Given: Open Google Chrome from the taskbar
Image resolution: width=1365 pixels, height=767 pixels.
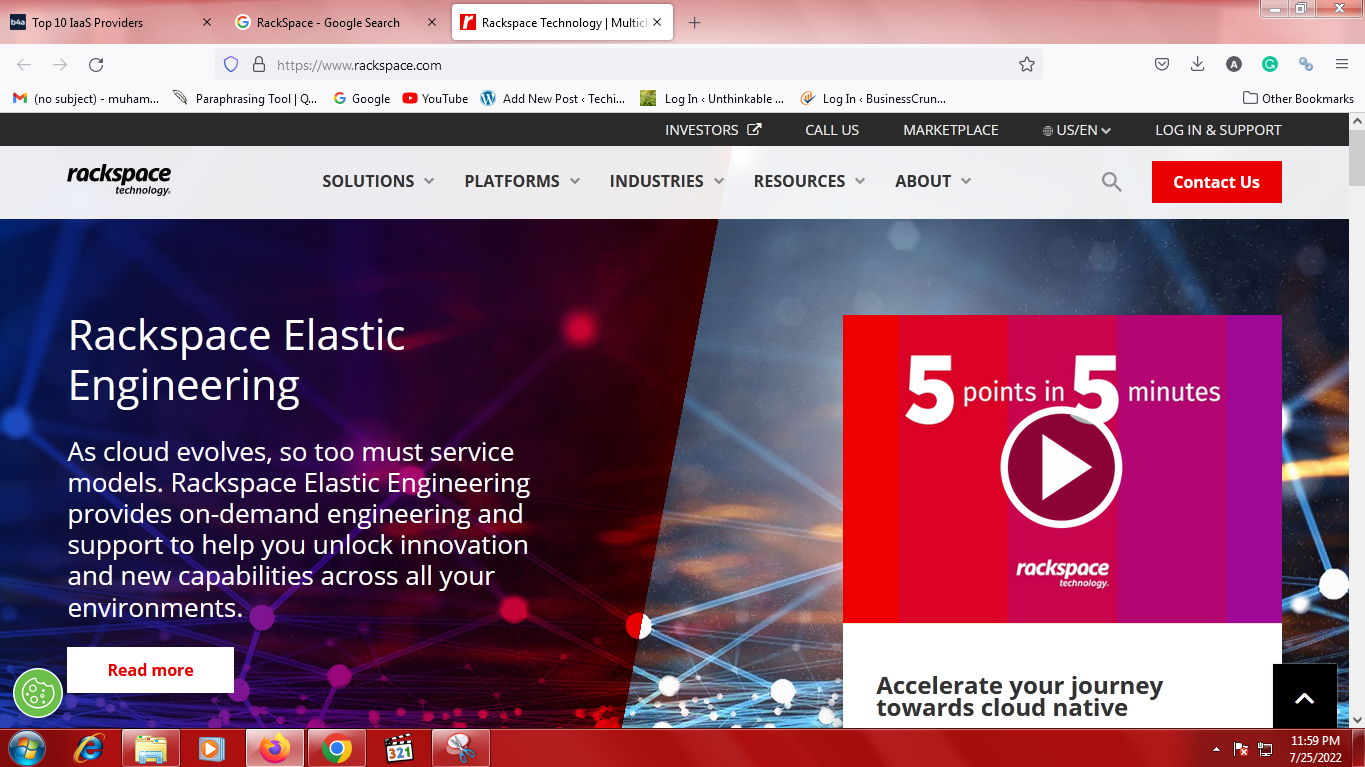Looking at the screenshot, I should point(337,748).
